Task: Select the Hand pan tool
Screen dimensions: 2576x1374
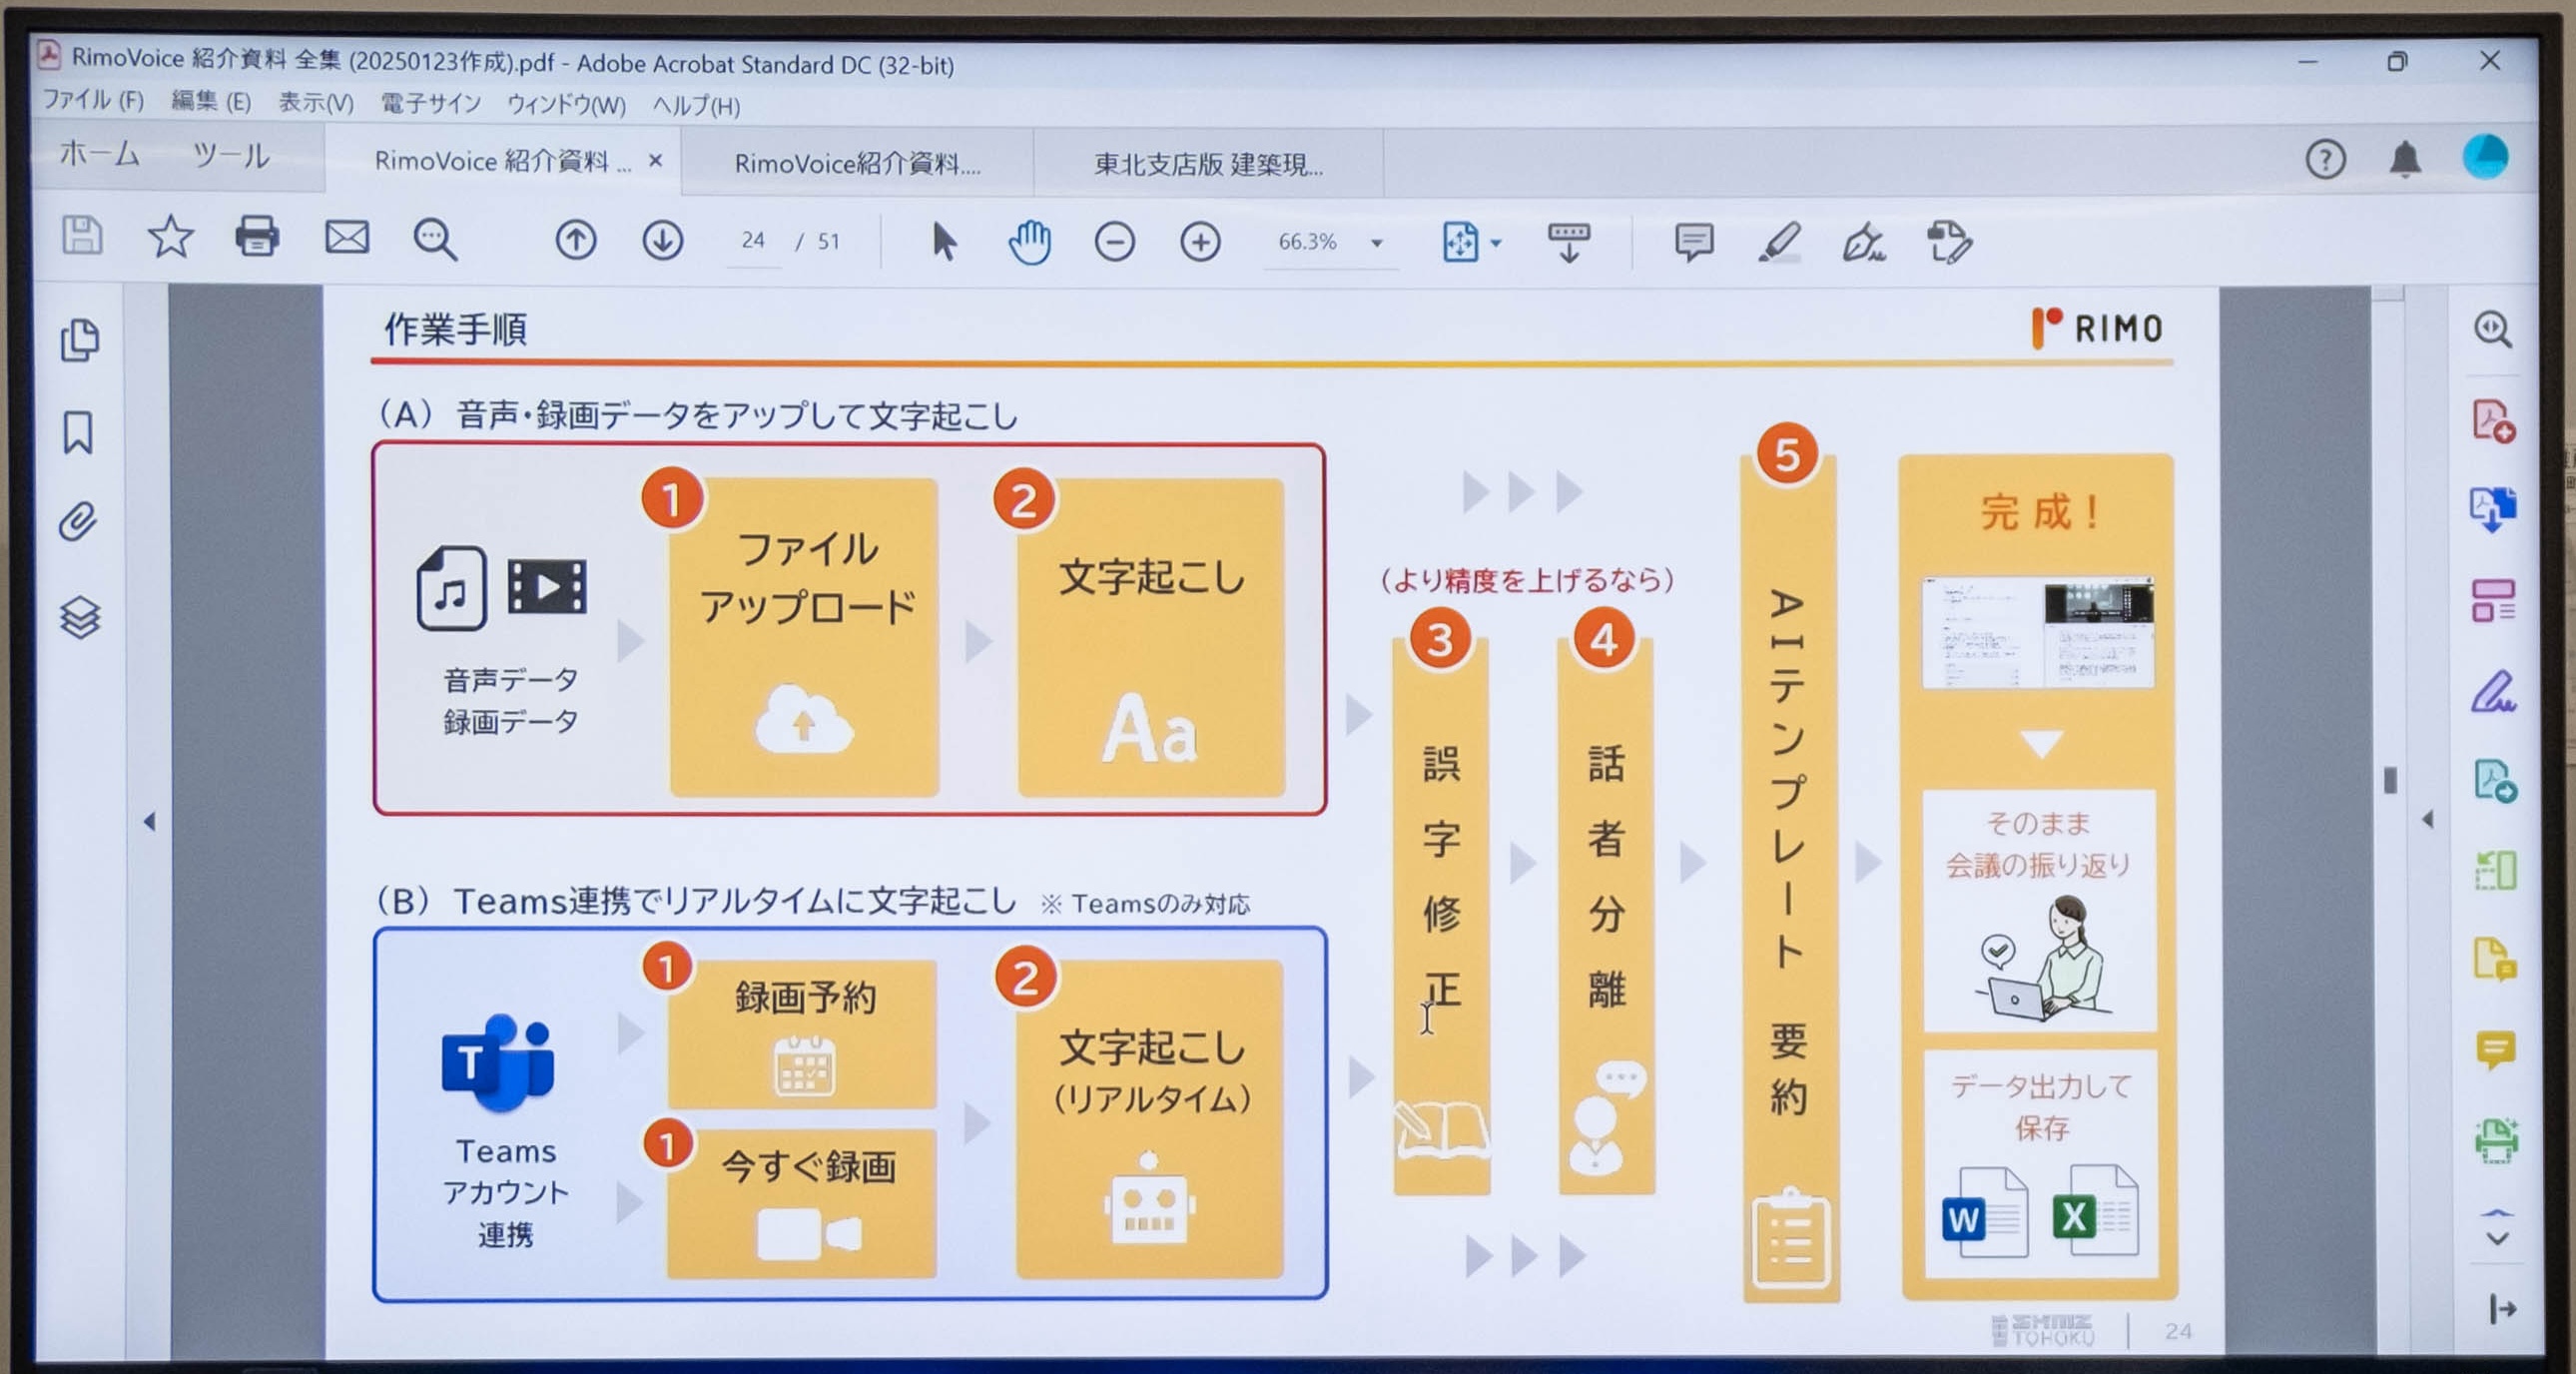Action: pos(1029,242)
